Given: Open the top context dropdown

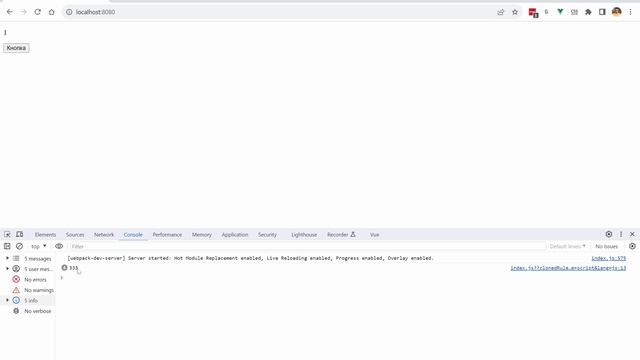Looking at the screenshot, I should 39,247.
